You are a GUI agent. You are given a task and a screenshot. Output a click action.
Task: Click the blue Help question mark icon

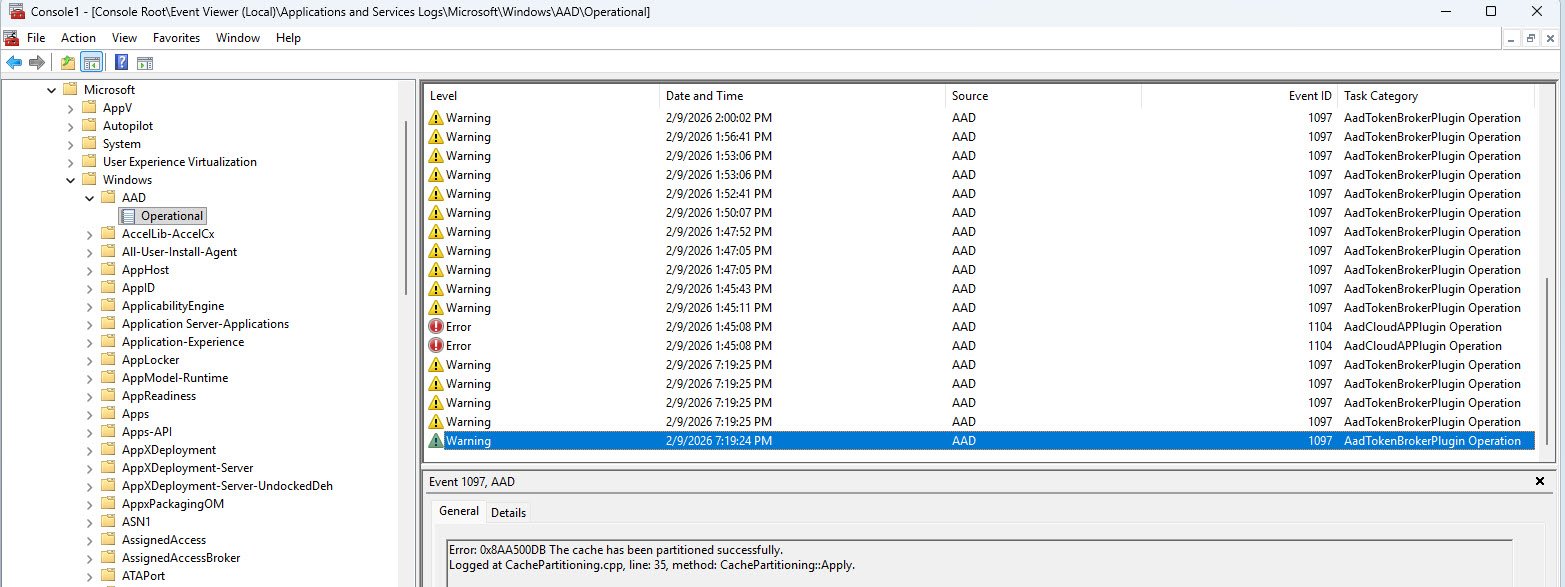click(121, 63)
